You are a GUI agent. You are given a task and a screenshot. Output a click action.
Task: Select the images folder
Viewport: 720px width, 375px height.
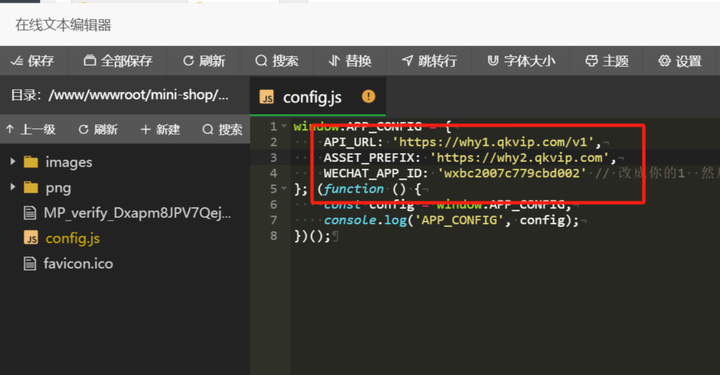pyautogui.click(x=69, y=162)
